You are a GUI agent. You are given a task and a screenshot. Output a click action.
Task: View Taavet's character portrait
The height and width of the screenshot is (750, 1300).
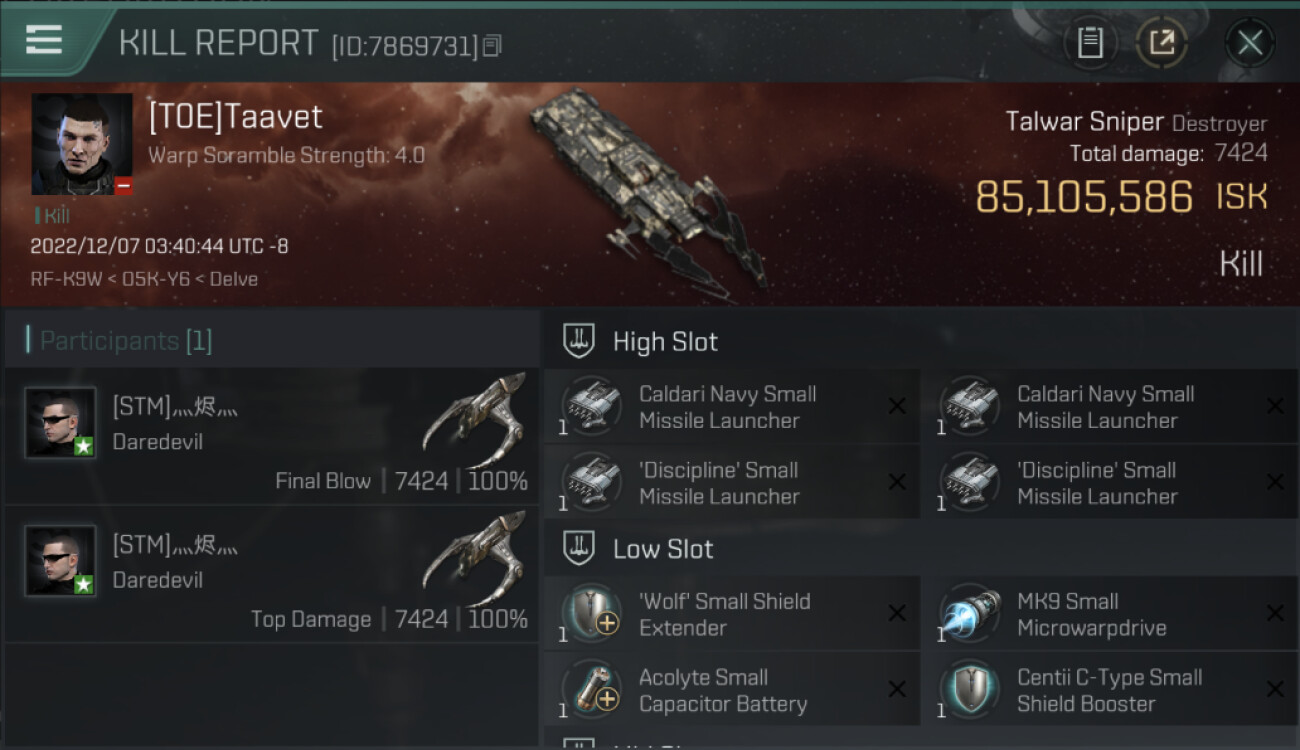[82, 144]
